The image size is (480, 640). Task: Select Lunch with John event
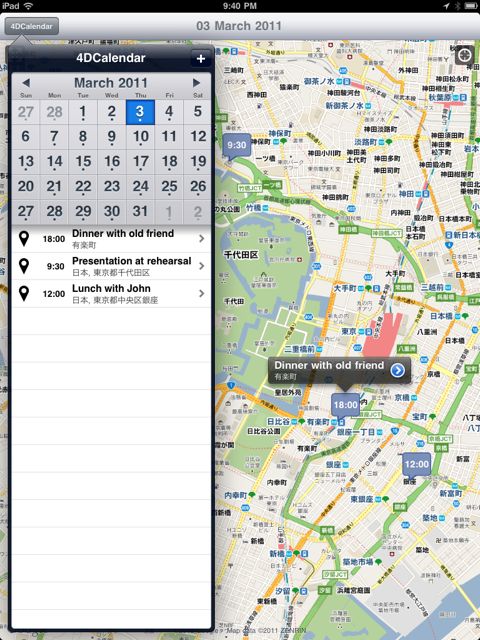pyautogui.click(x=111, y=293)
